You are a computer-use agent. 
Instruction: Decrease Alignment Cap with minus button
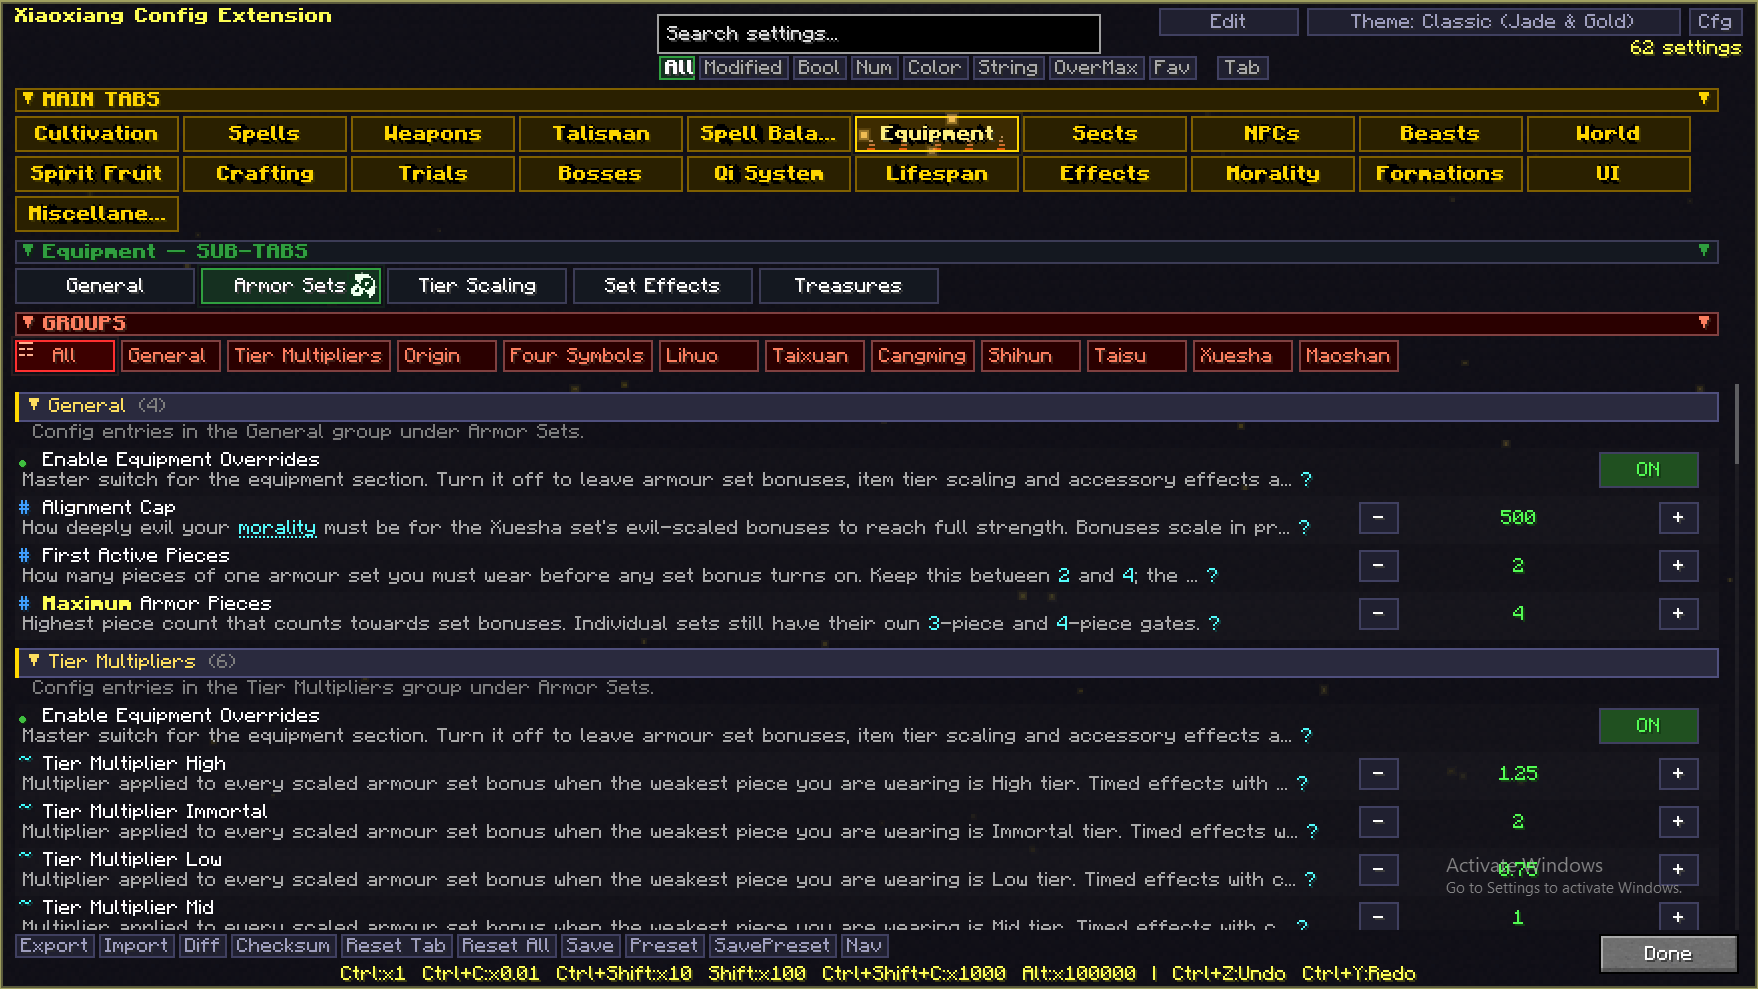pos(1378,517)
